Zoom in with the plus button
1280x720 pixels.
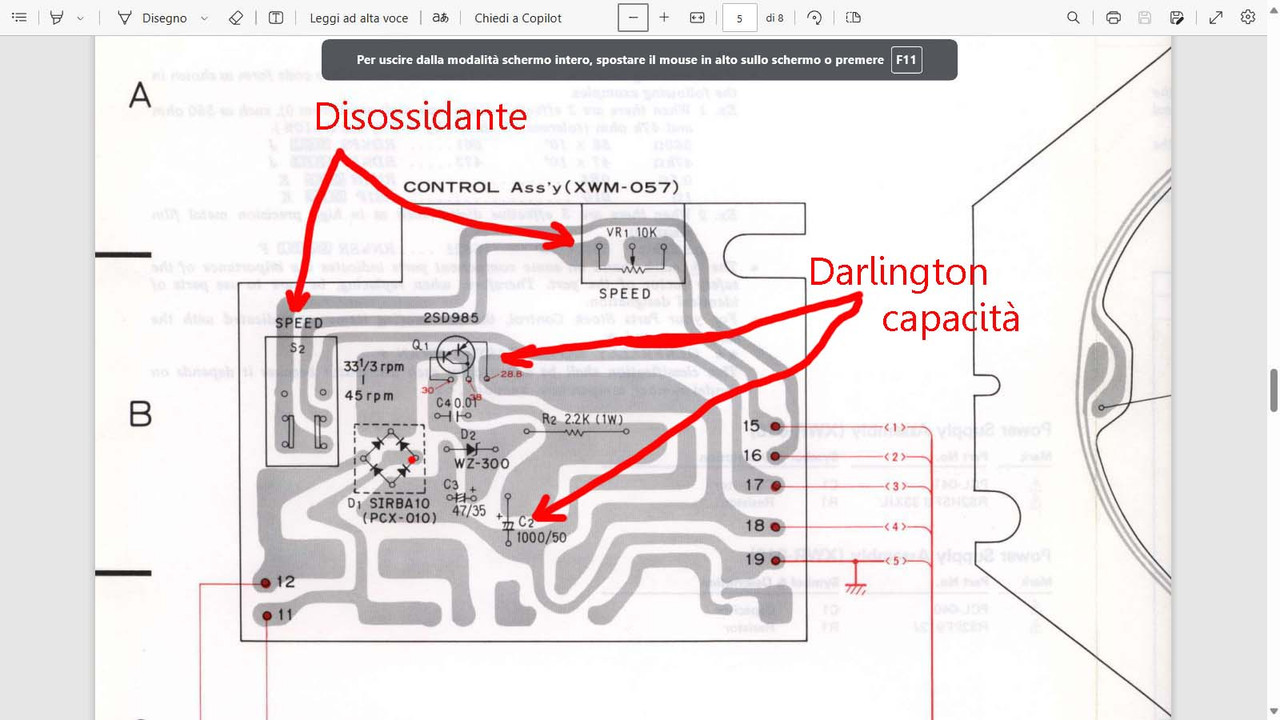coord(665,18)
